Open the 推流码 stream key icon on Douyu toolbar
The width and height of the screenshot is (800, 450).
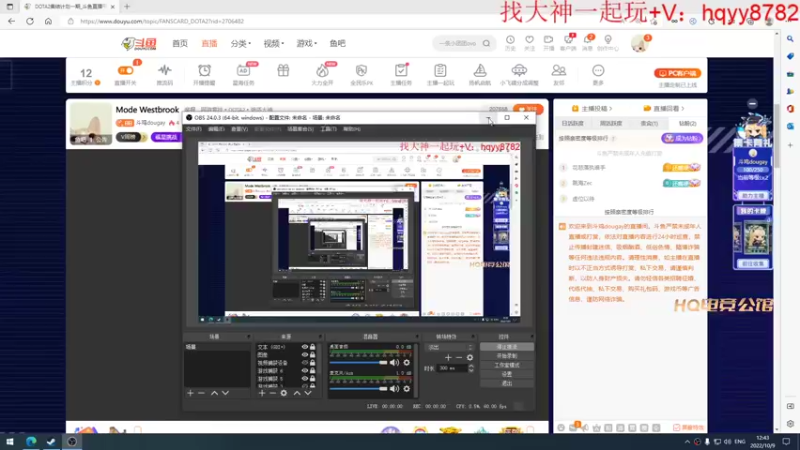164,70
